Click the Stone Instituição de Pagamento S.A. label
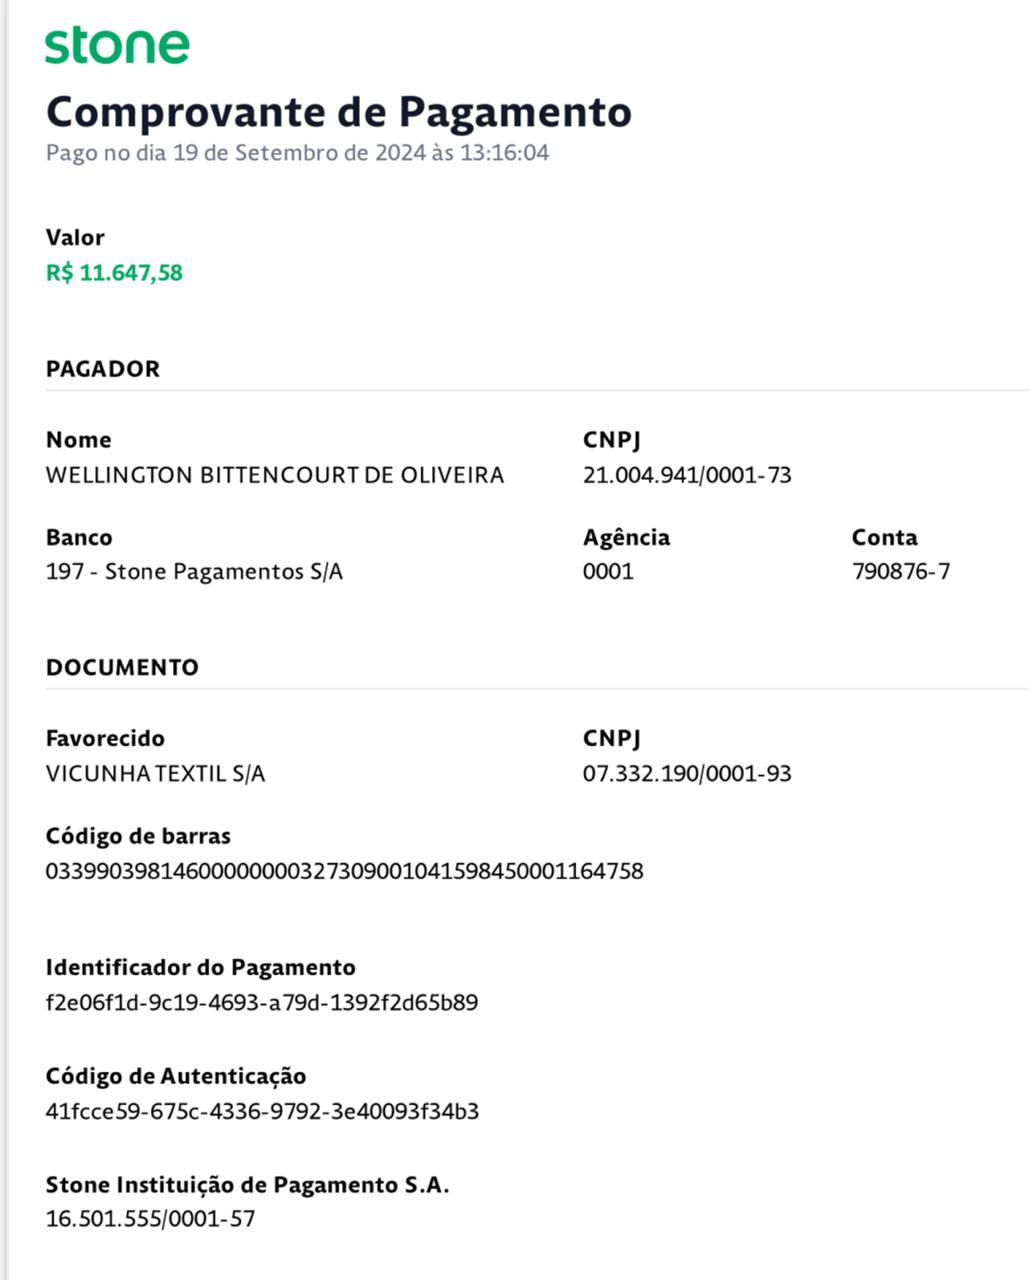The image size is (1029, 1280). (248, 1185)
